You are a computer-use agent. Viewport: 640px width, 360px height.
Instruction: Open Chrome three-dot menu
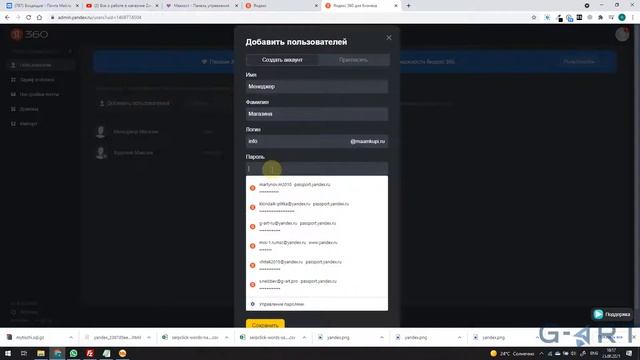pyautogui.click(x=633, y=18)
